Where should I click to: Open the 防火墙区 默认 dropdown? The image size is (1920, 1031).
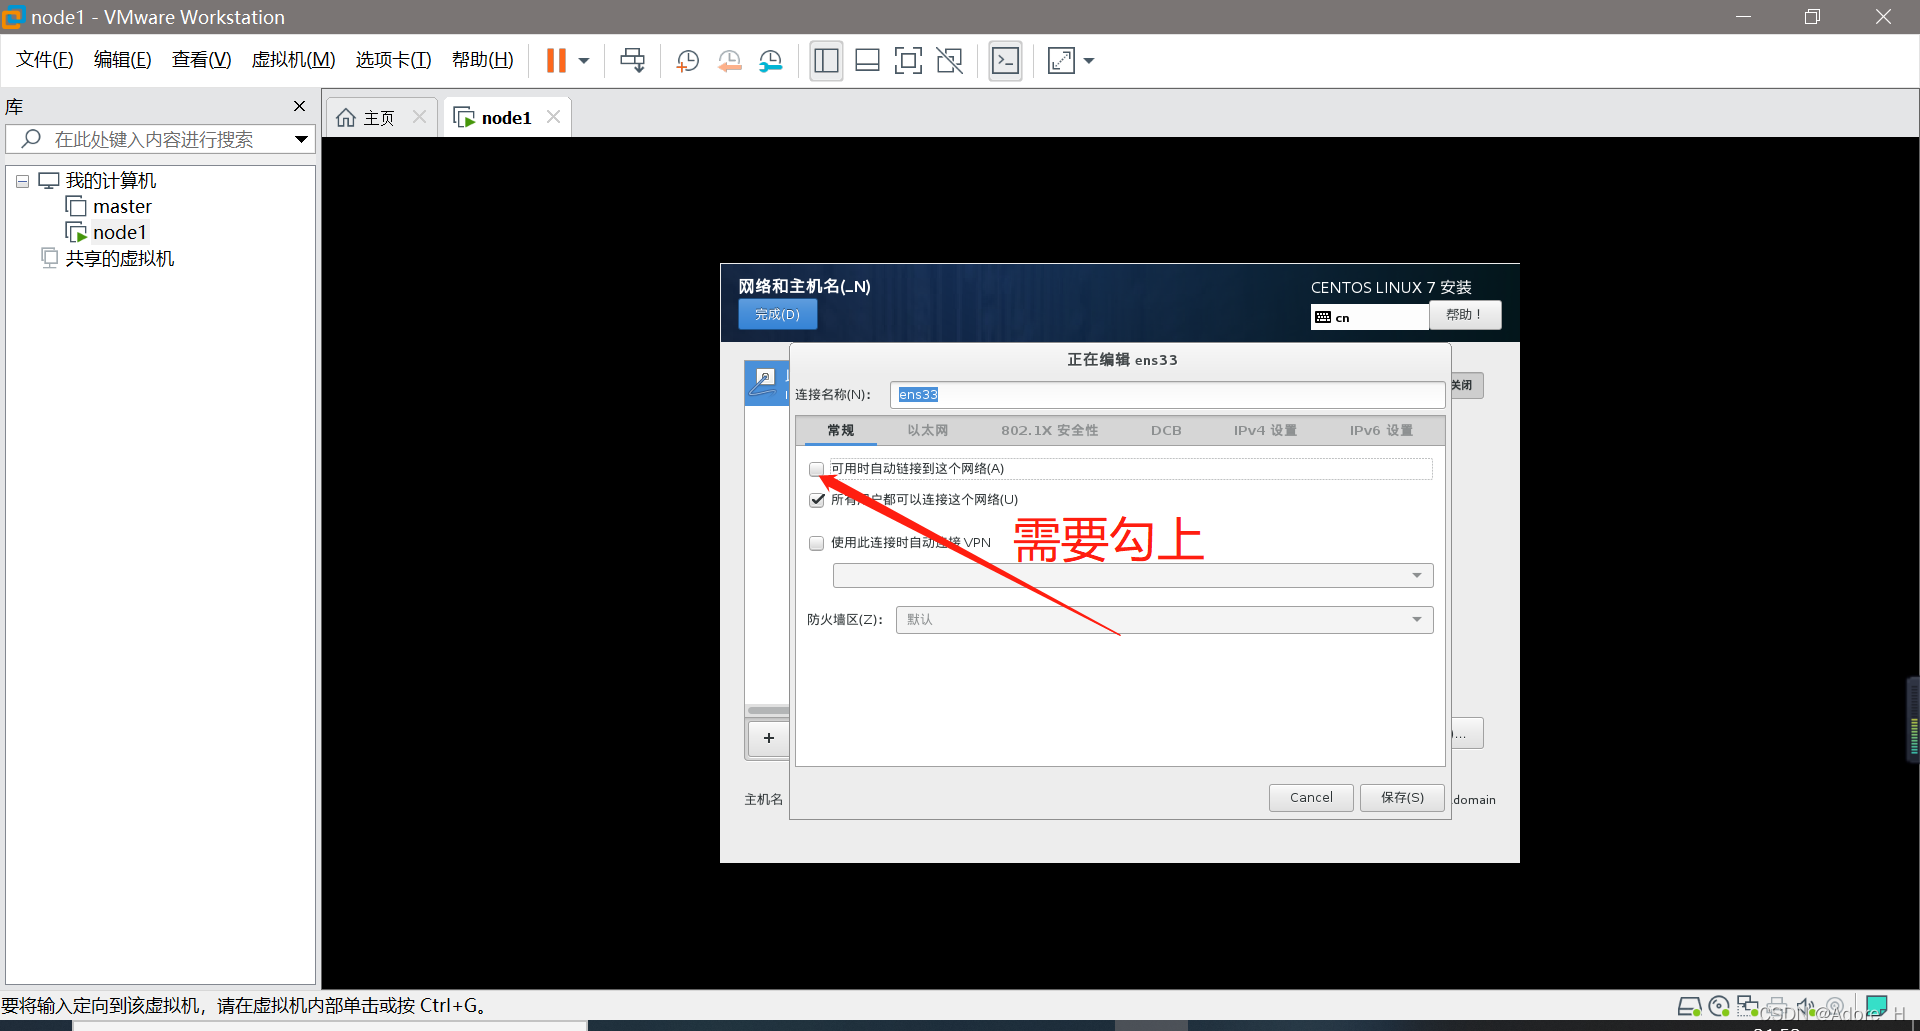coord(1164,620)
